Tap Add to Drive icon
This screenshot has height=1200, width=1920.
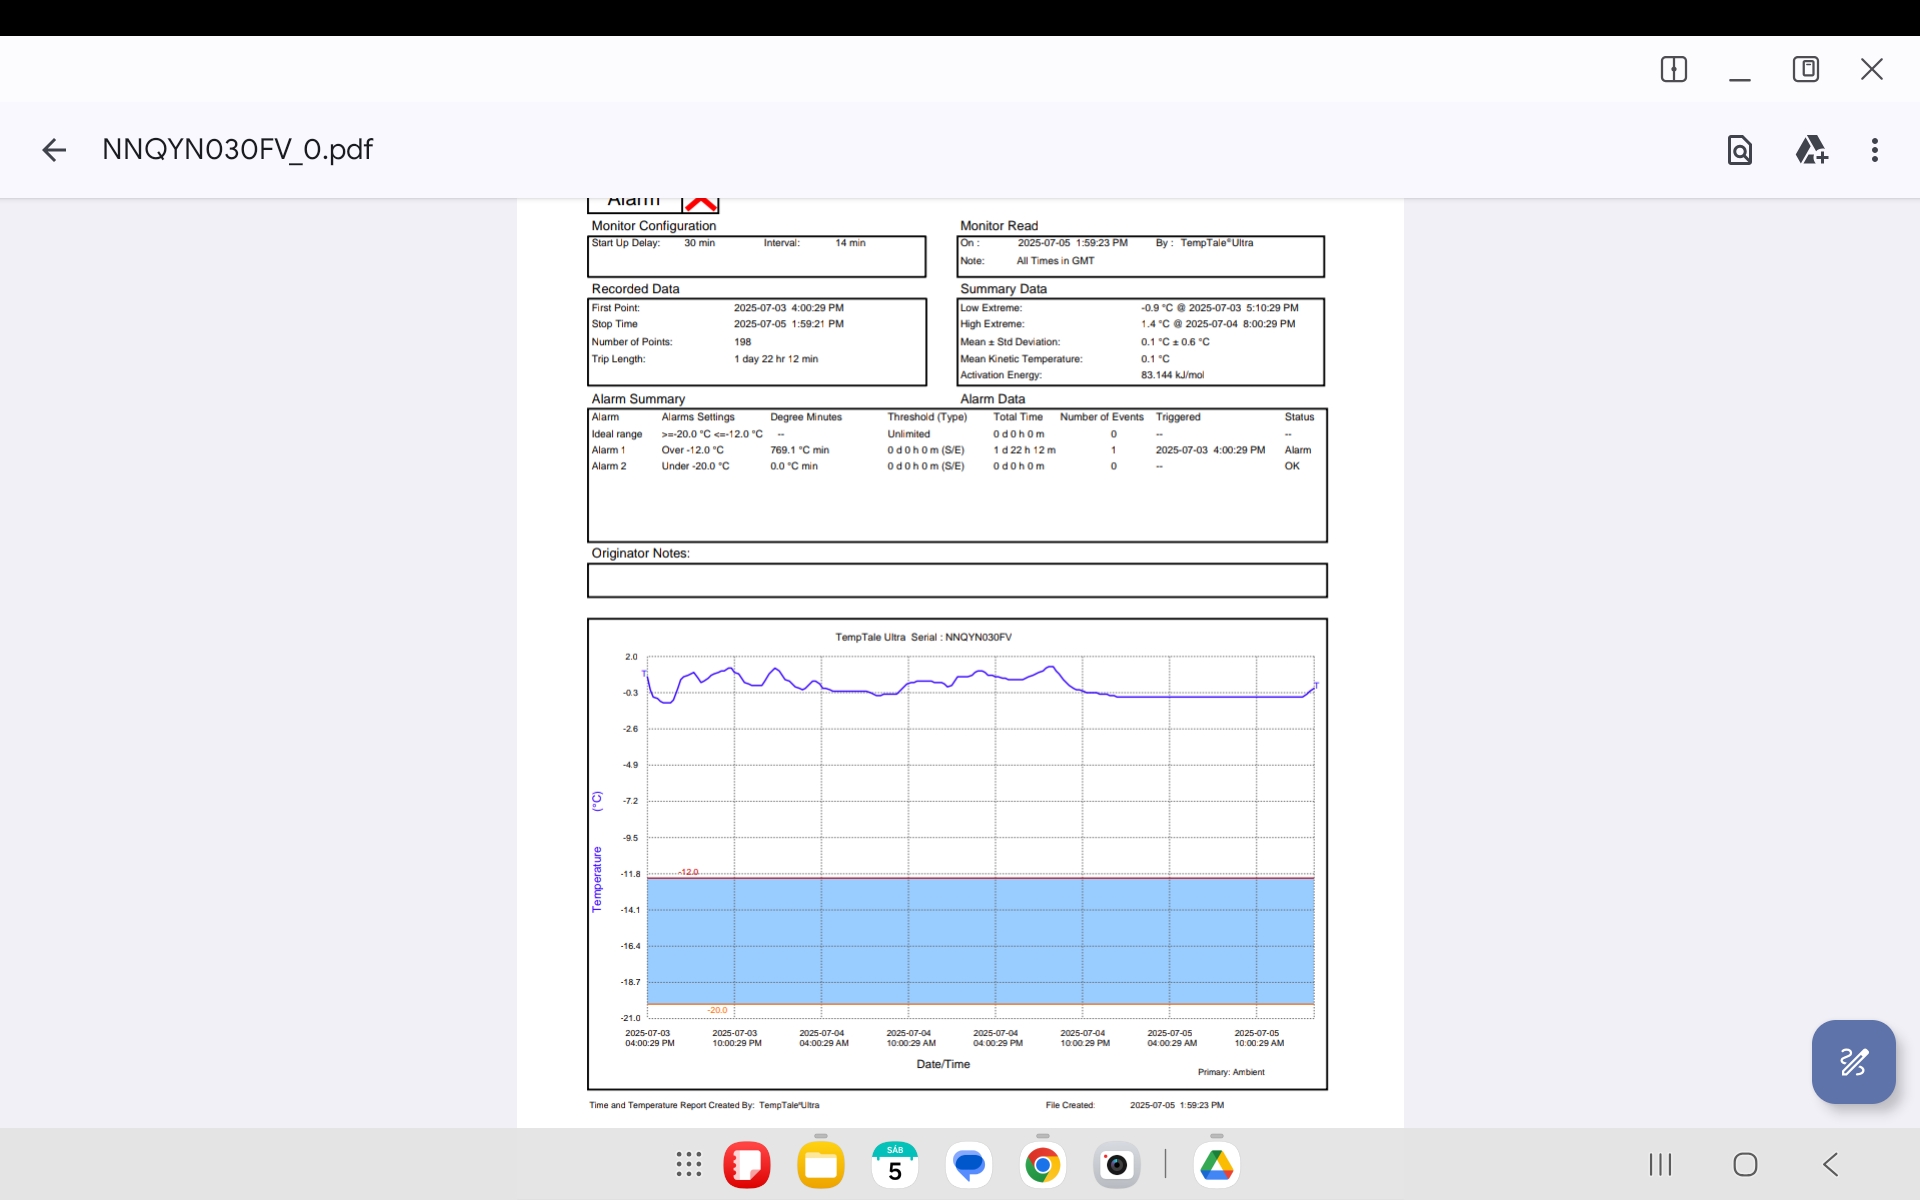point(1810,150)
